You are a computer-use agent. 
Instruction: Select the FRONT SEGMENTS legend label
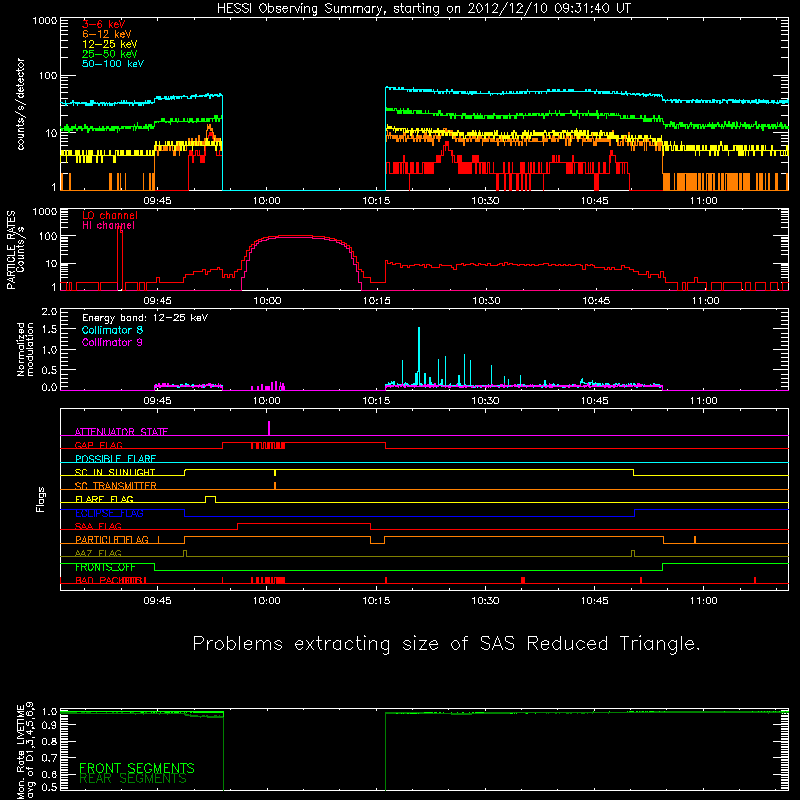[x=137, y=768]
